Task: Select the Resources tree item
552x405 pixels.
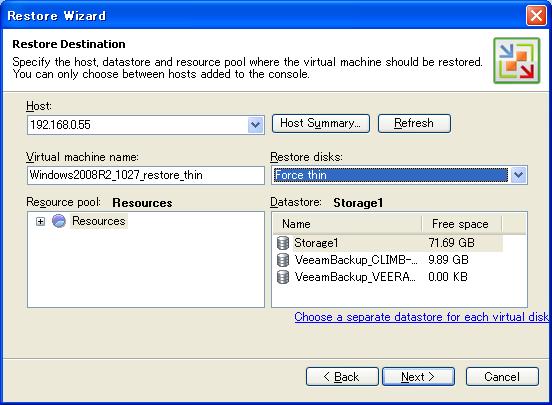Action: click(x=99, y=221)
